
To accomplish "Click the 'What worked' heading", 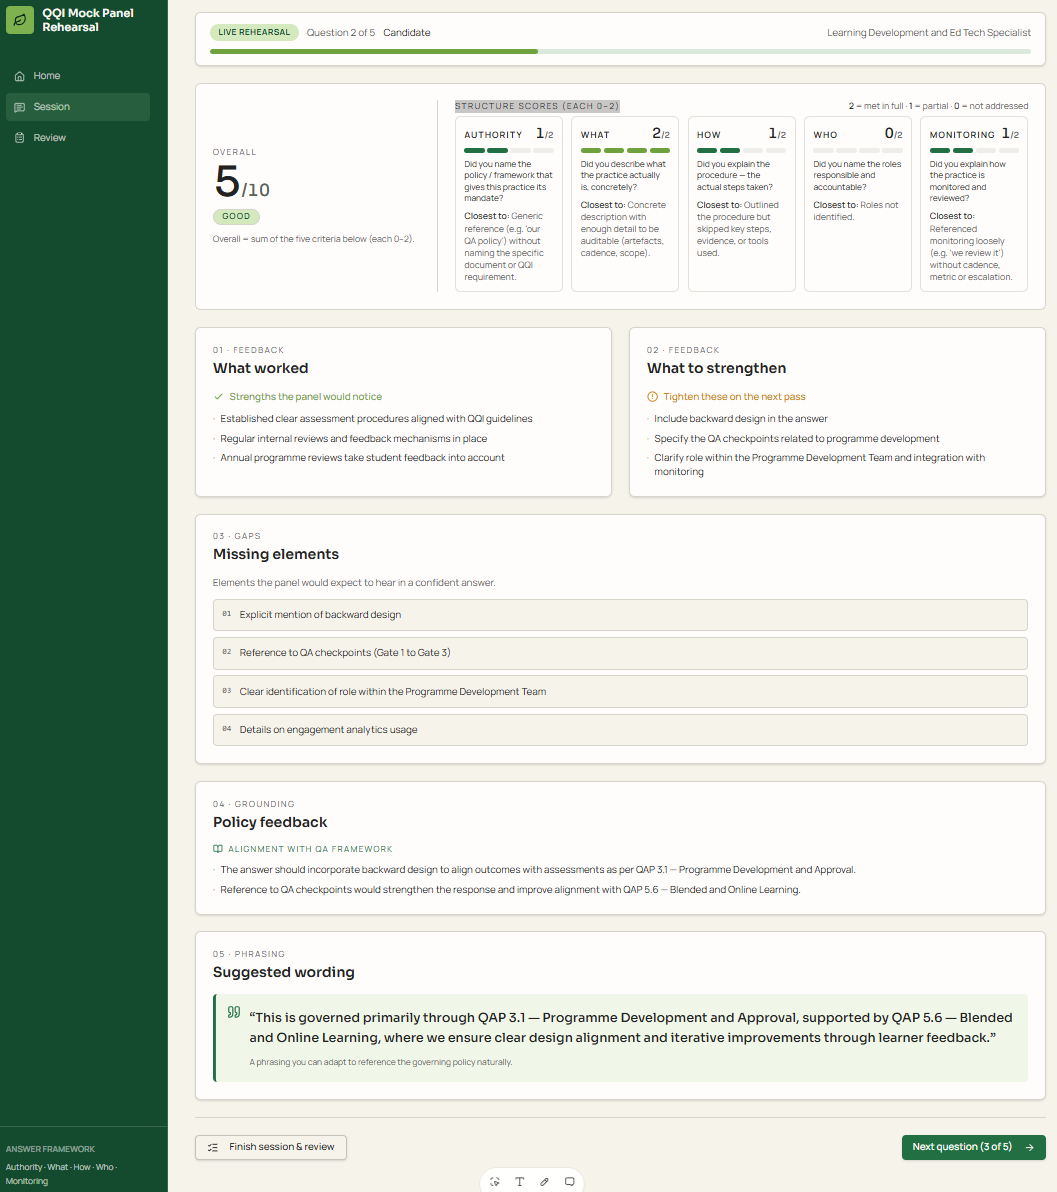I will (261, 369).
